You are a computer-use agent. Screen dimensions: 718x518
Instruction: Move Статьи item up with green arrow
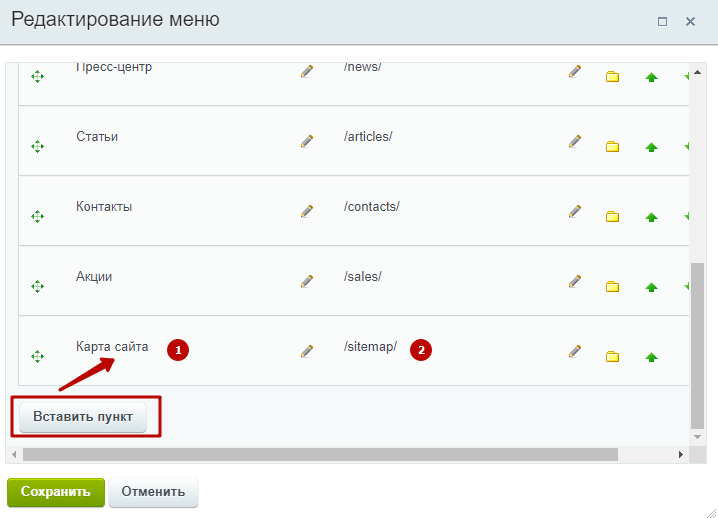pyautogui.click(x=651, y=147)
